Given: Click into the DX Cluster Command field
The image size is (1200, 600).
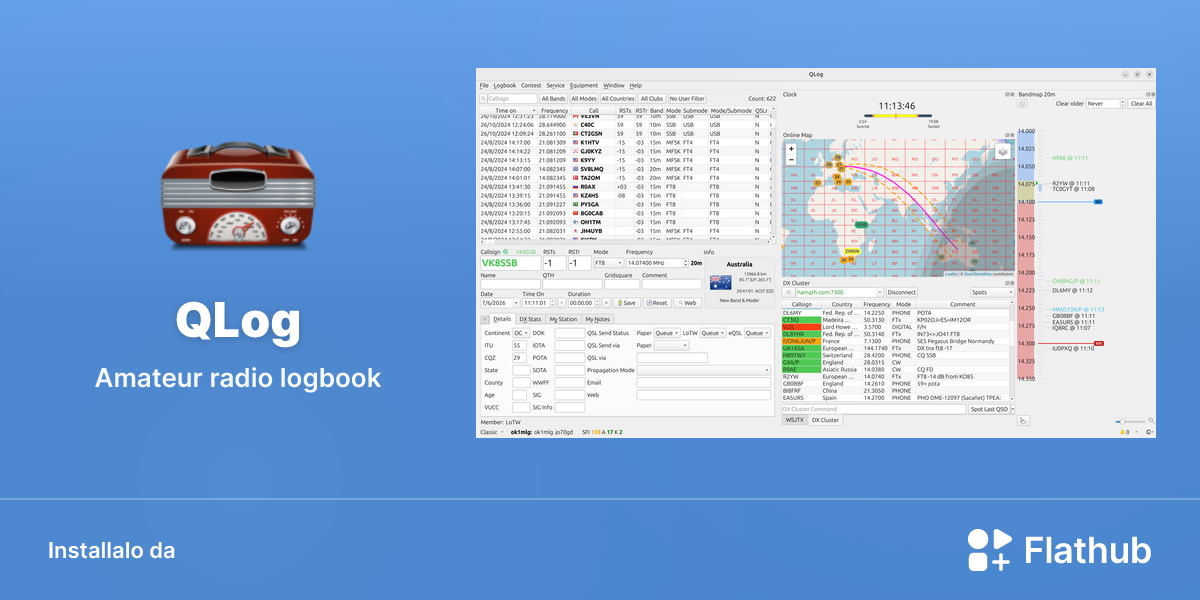Looking at the screenshot, I should point(873,409).
